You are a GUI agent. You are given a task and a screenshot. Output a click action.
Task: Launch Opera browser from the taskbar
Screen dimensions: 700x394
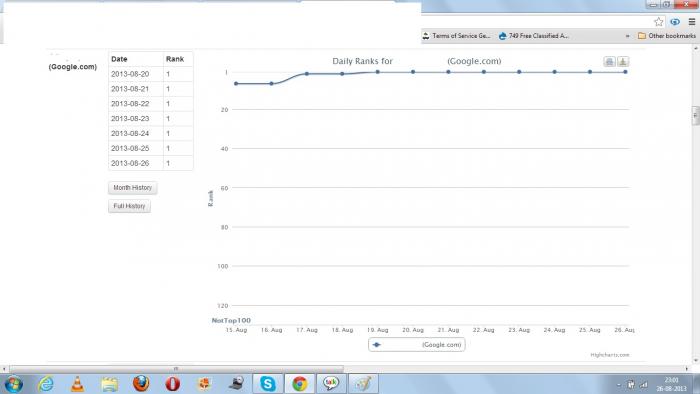pyautogui.click(x=173, y=384)
